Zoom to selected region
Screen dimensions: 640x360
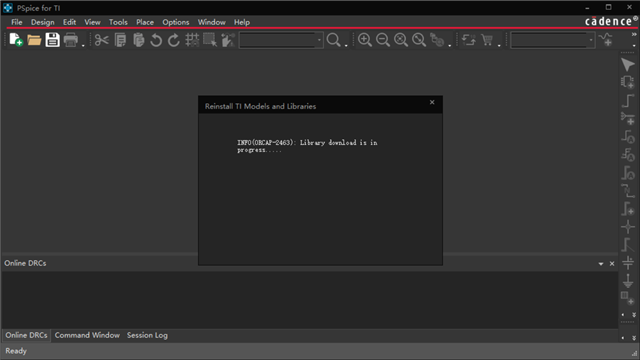coord(419,40)
